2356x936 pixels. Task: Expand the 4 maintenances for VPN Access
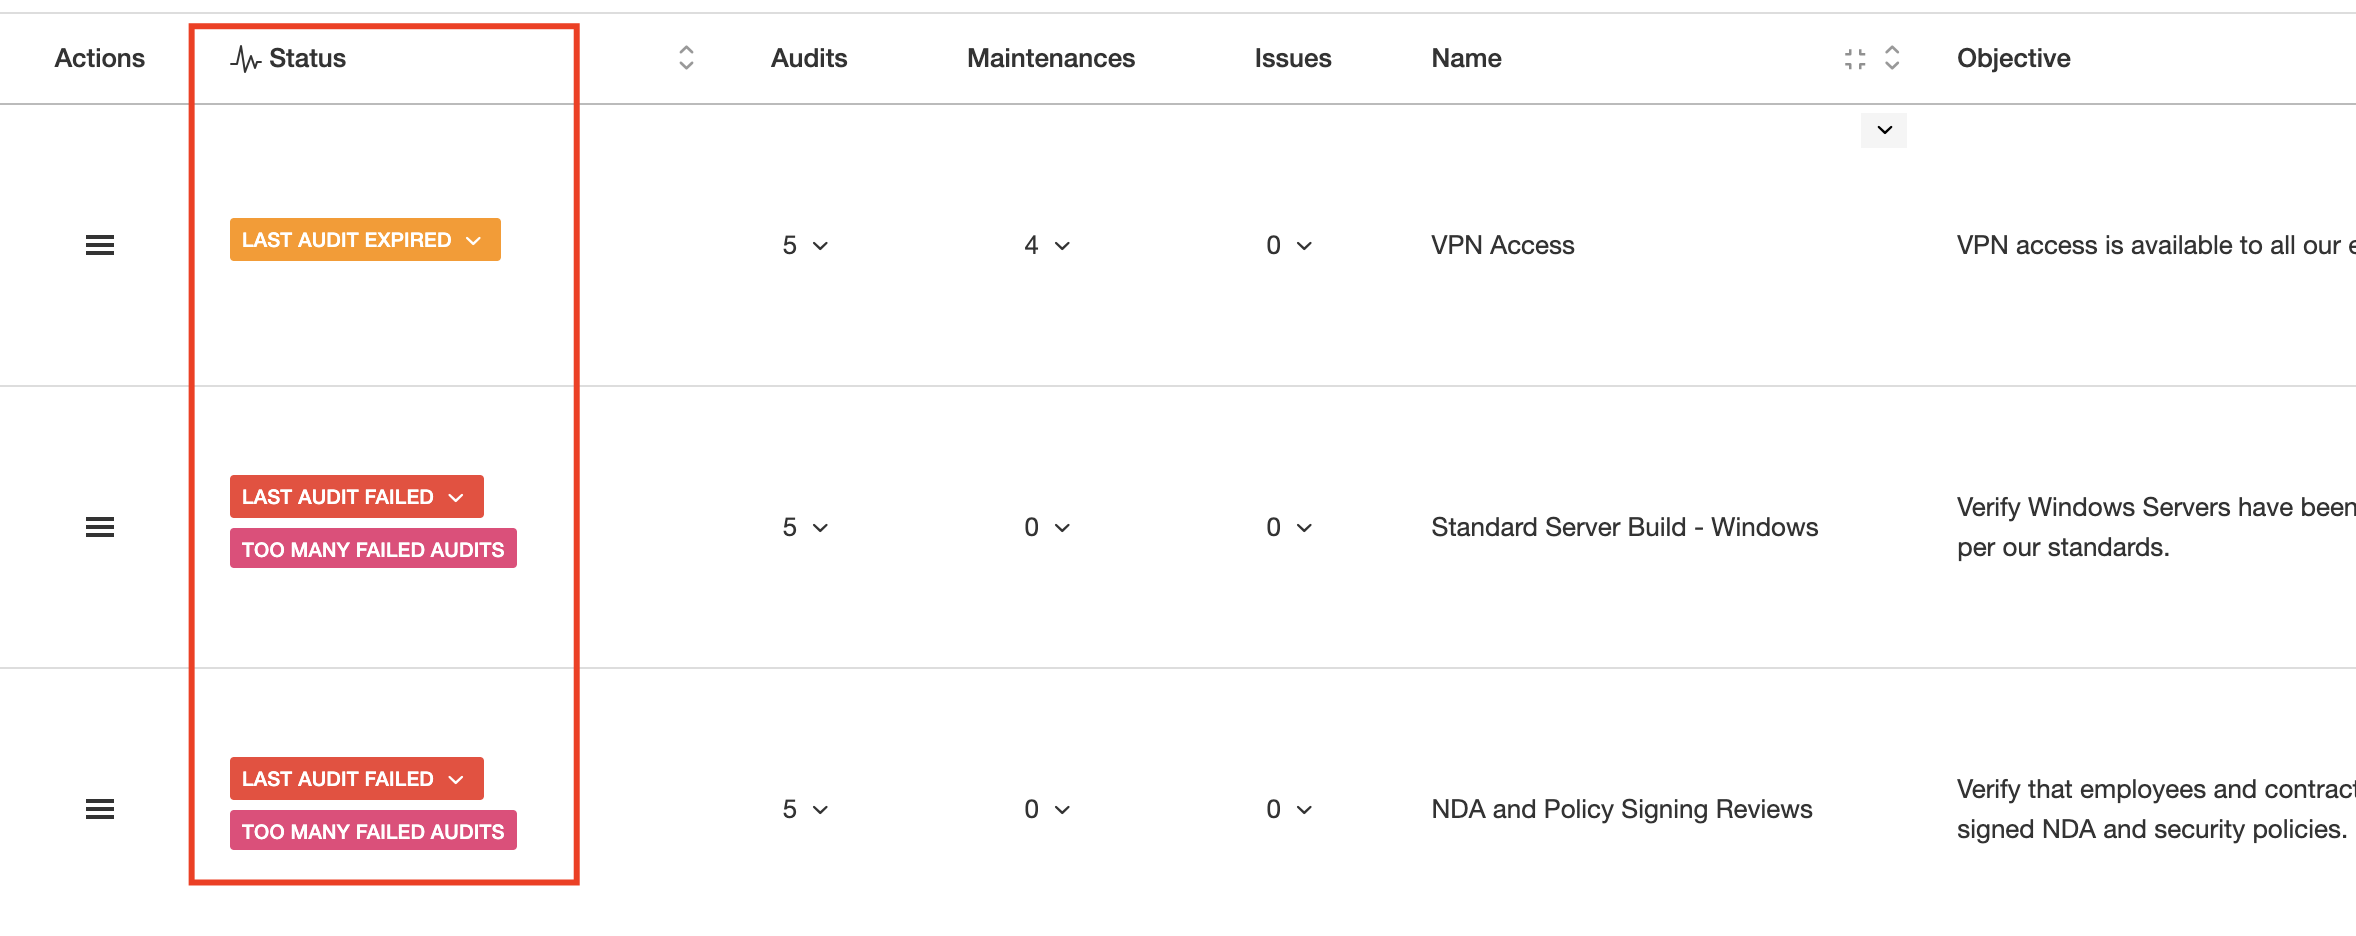[x=1048, y=245]
